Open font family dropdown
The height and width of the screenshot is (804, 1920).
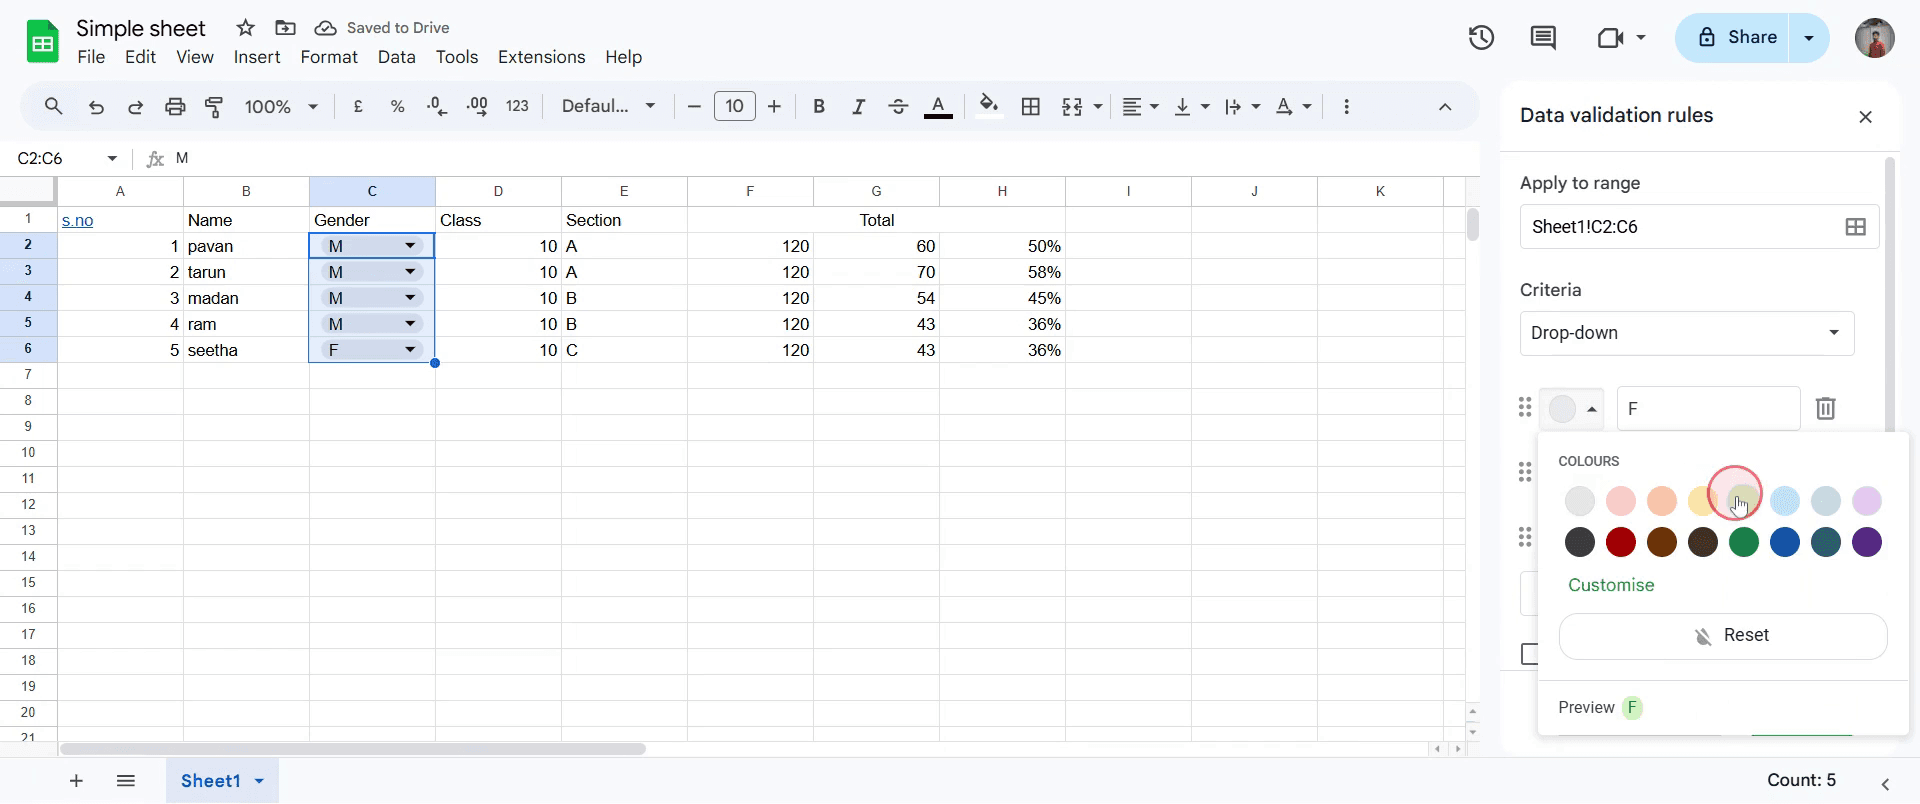click(x=609, y=106)
